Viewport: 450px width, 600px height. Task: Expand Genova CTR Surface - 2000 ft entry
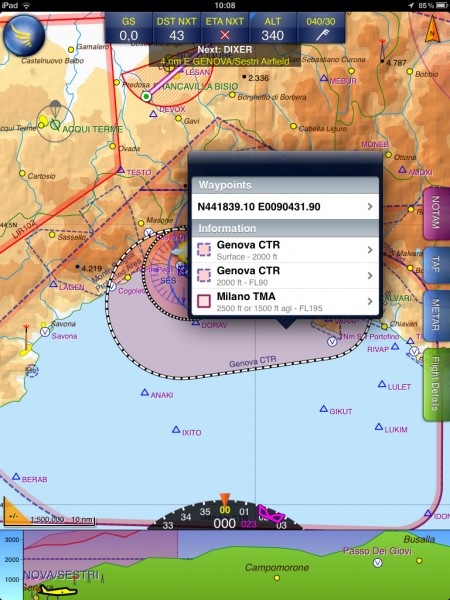click(285, 250)
